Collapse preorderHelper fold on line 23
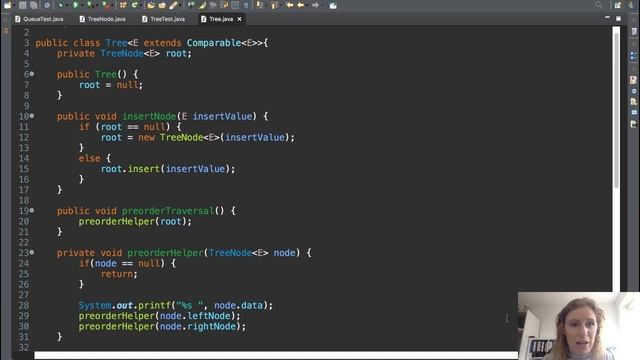This screenshot has width=640, height=360. (x=32, y=252)
